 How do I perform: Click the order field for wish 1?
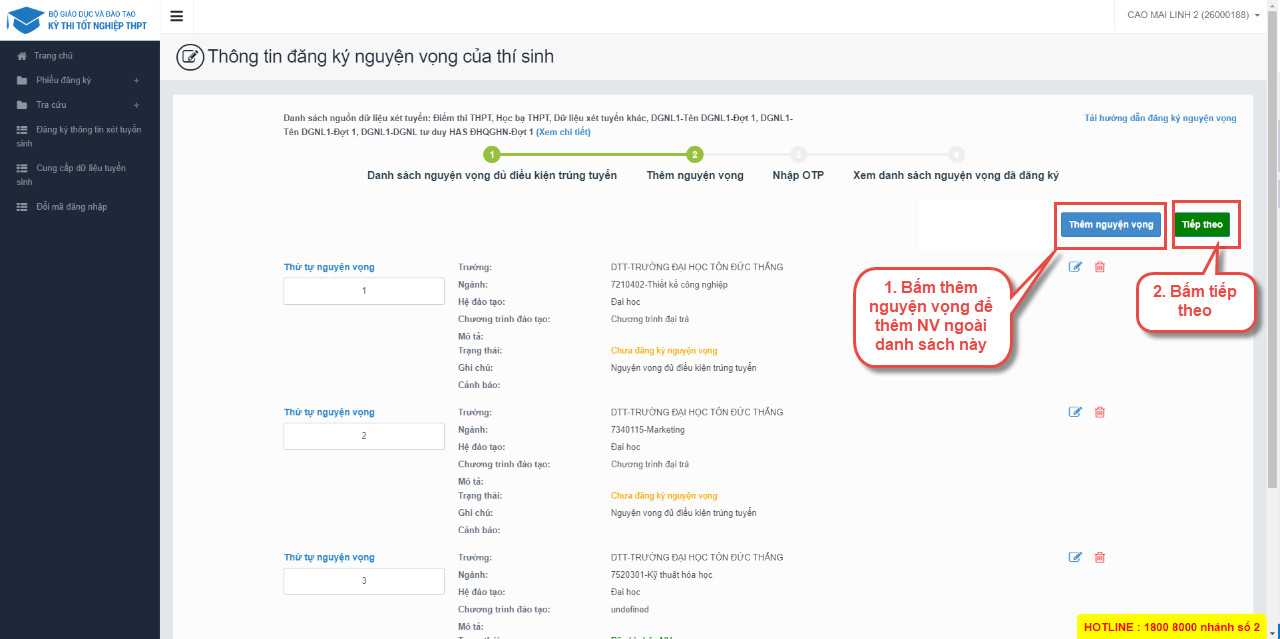364,291
